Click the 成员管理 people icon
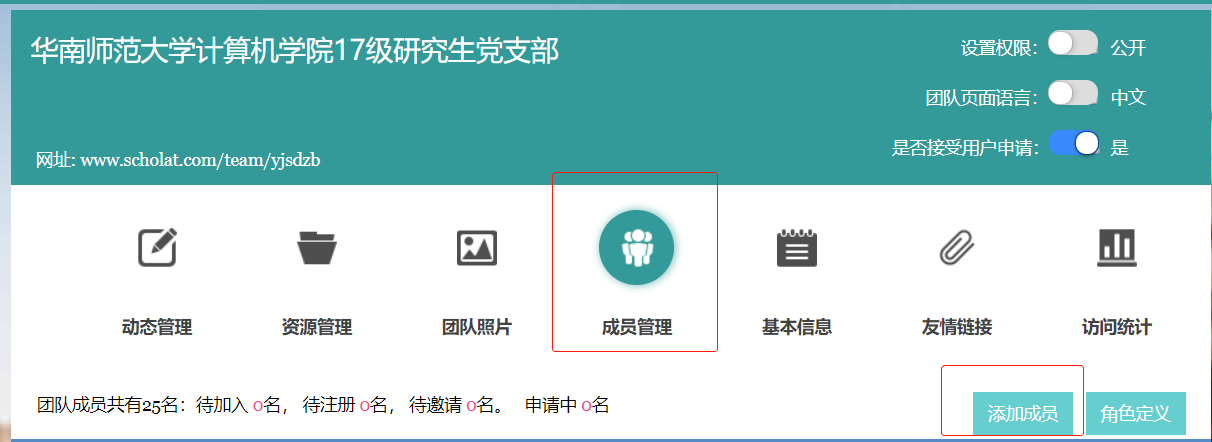This screenshot has width=1212, height=442. point(636,247)
